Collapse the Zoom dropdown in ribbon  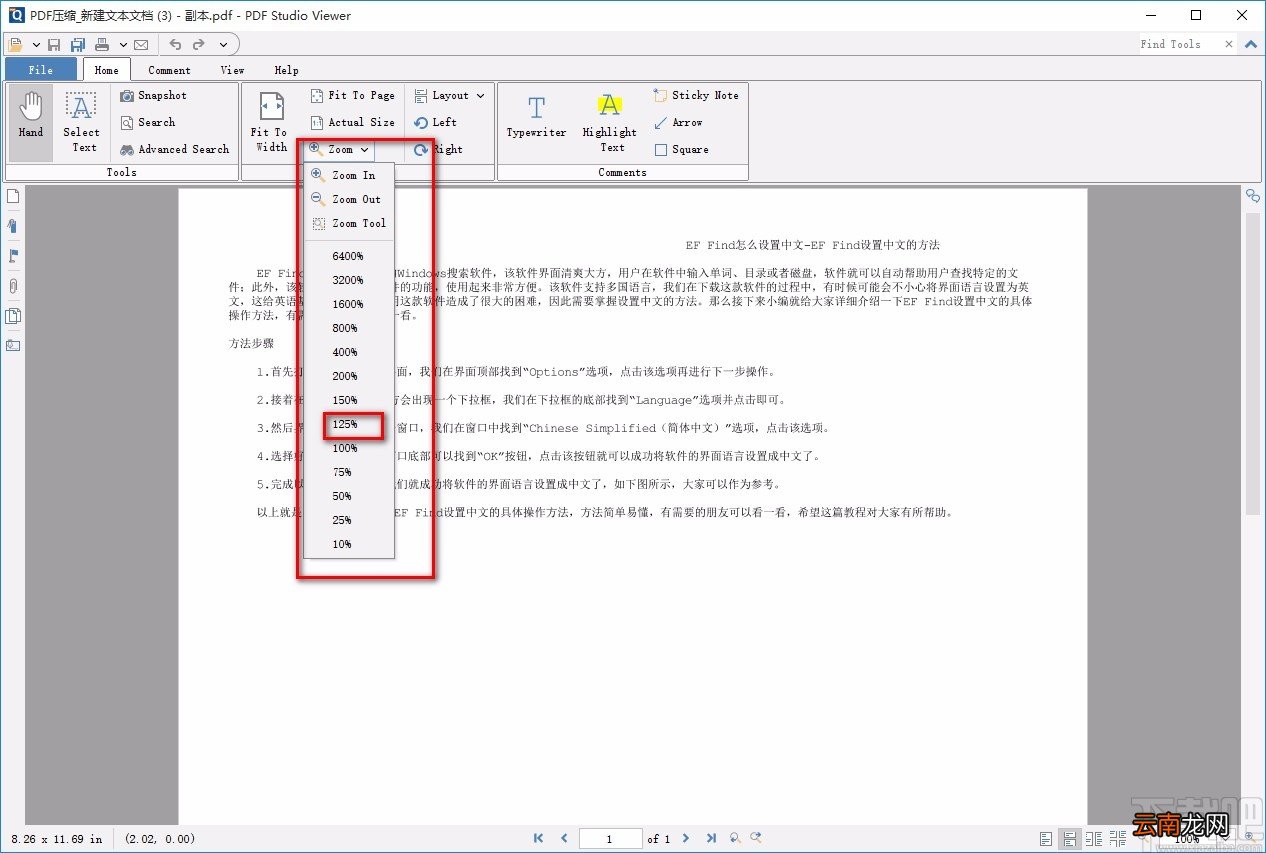pyautogui.click(x=340, y=149)
